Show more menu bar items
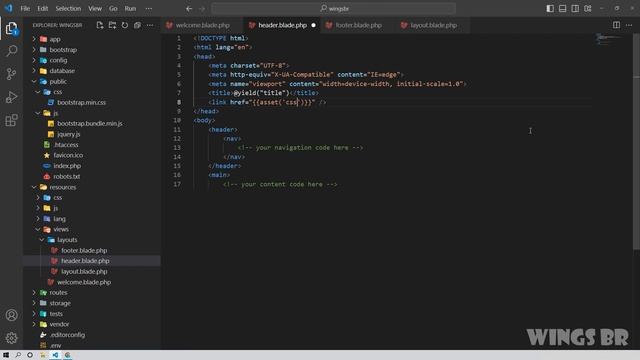Viewport: 640px width, 360px height. click(149, 9)
